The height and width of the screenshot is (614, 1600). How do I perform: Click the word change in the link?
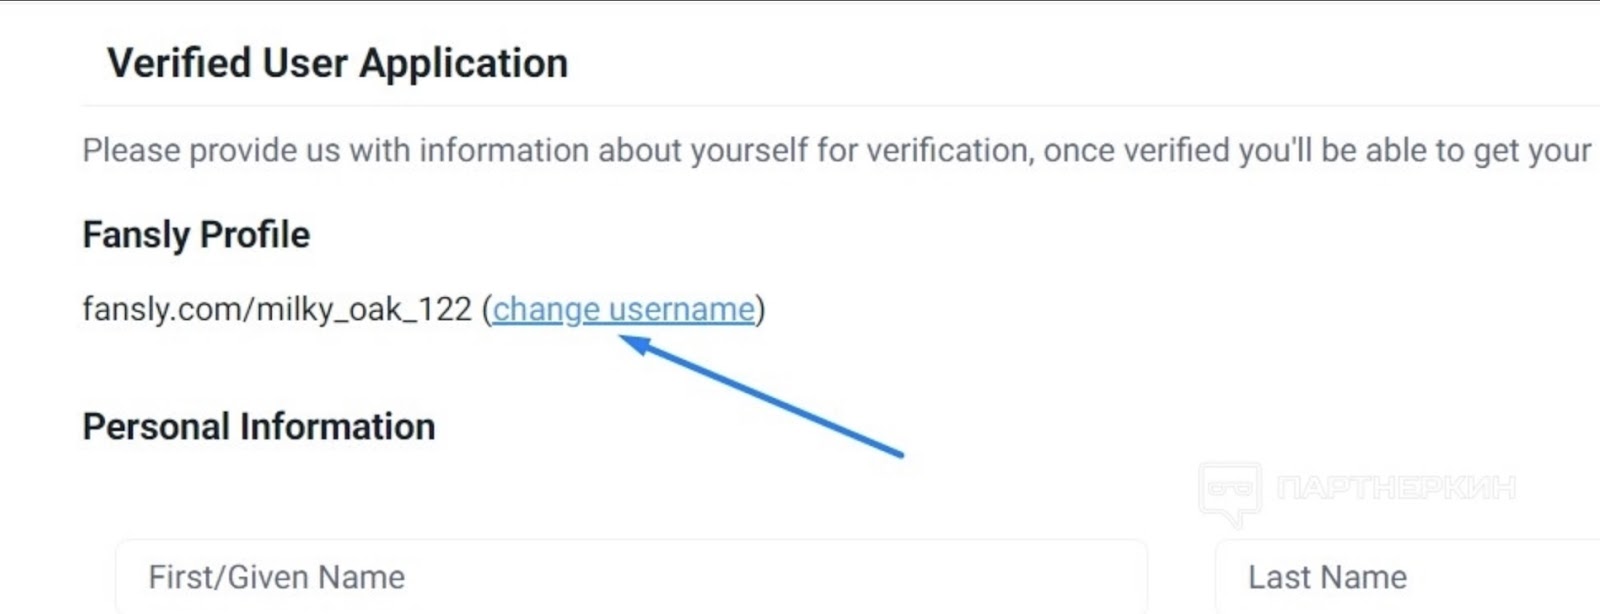546,309
